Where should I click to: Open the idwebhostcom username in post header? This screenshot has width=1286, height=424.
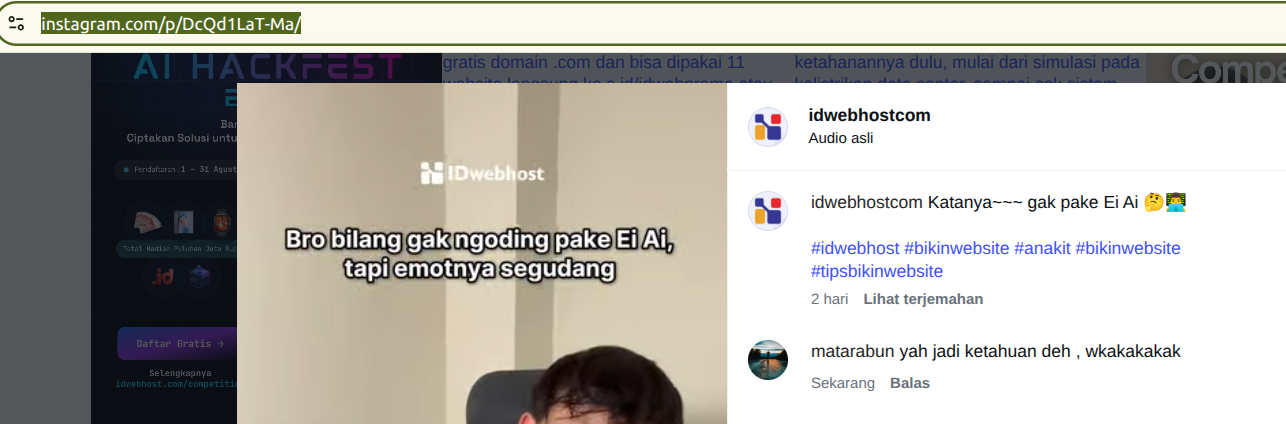coord(869,115)
